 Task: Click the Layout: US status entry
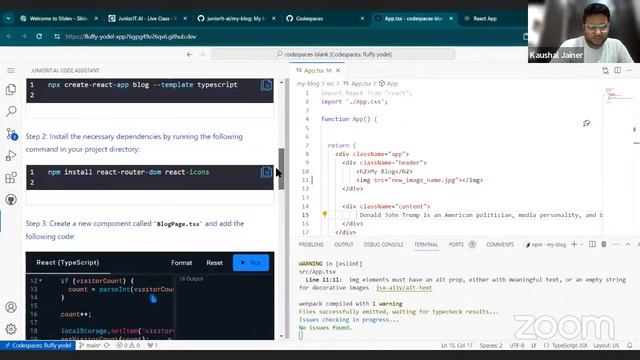(606, 345)
